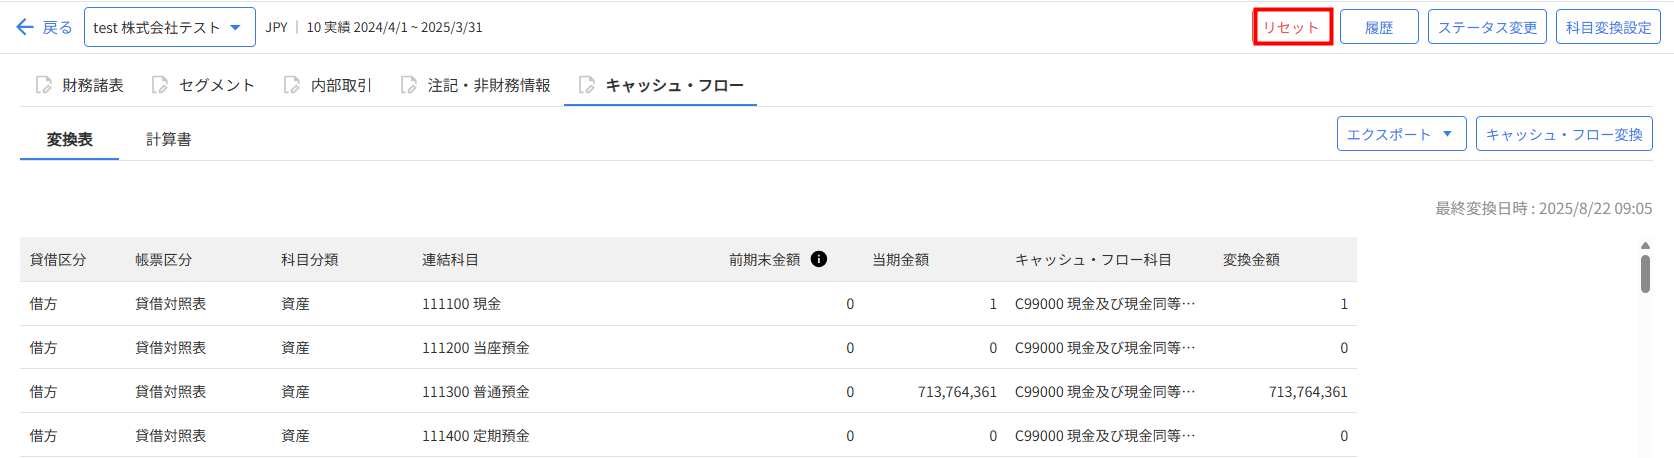
Task: Click the 内部取引 tab document icon
Action: tap(292, 85)
